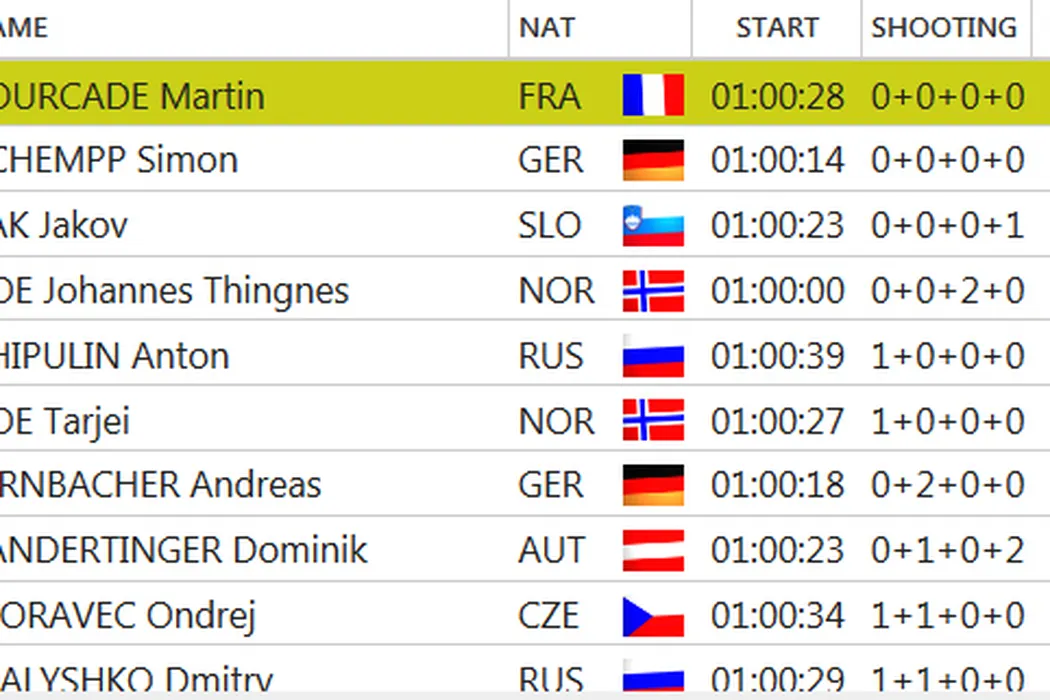Screen dimensions: 1050x700
Task: Select the Norwegian flag in Tarjei's row
Action: 653,421
